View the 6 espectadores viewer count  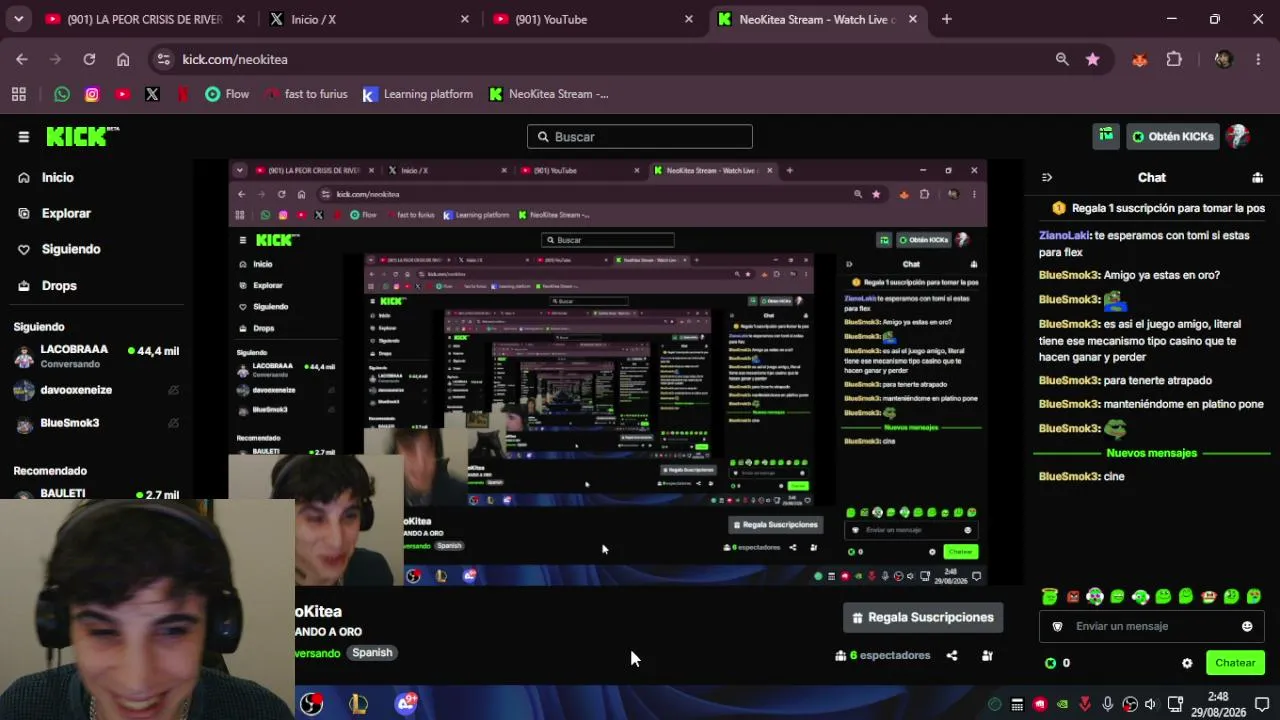click(883, 656)
